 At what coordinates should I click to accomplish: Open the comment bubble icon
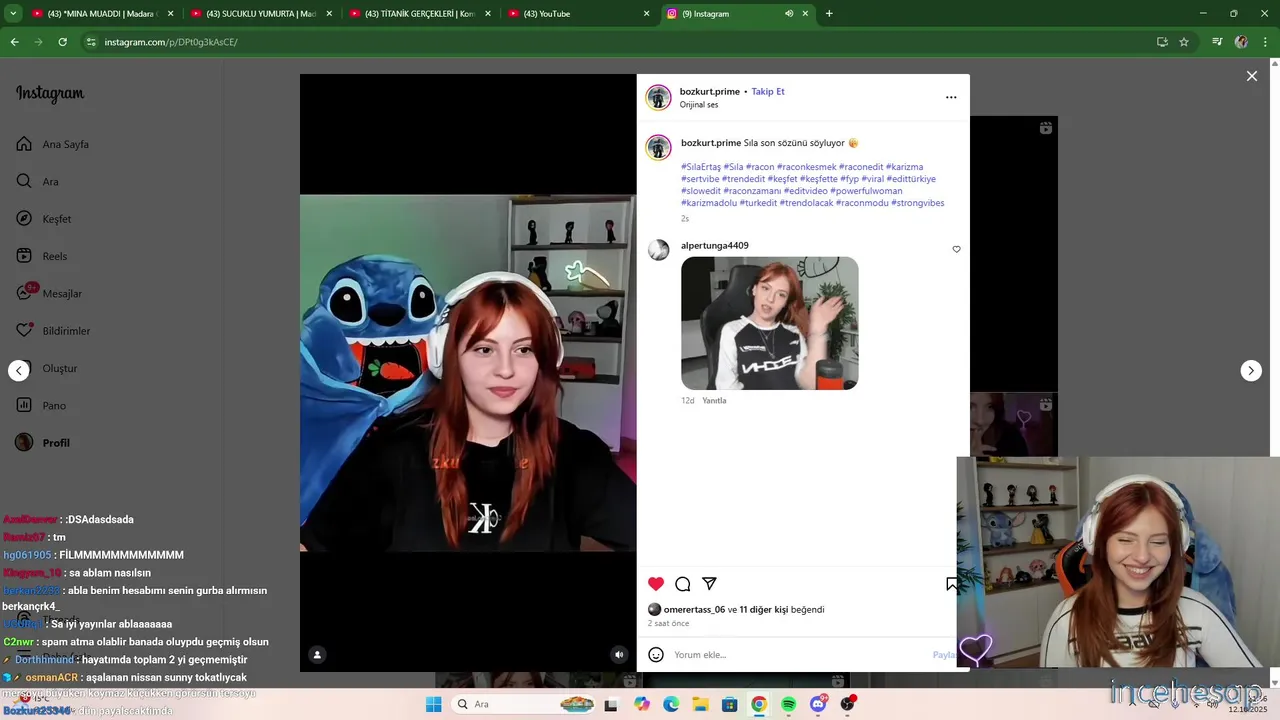coord(683,584)
